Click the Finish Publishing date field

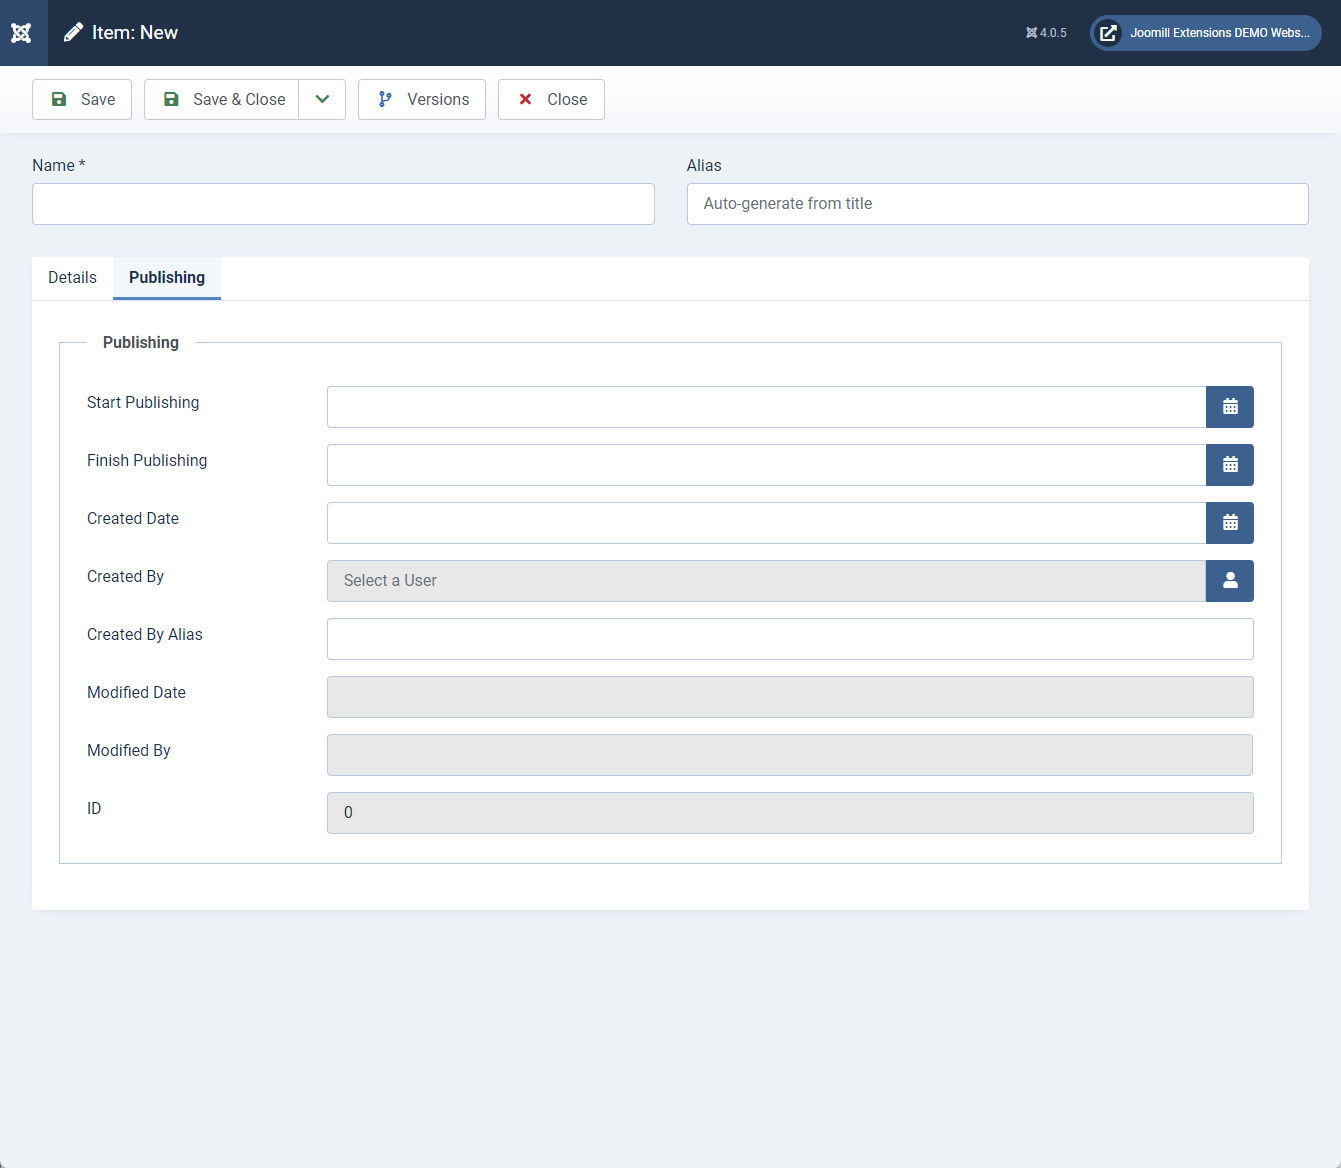tap(766, 465)
